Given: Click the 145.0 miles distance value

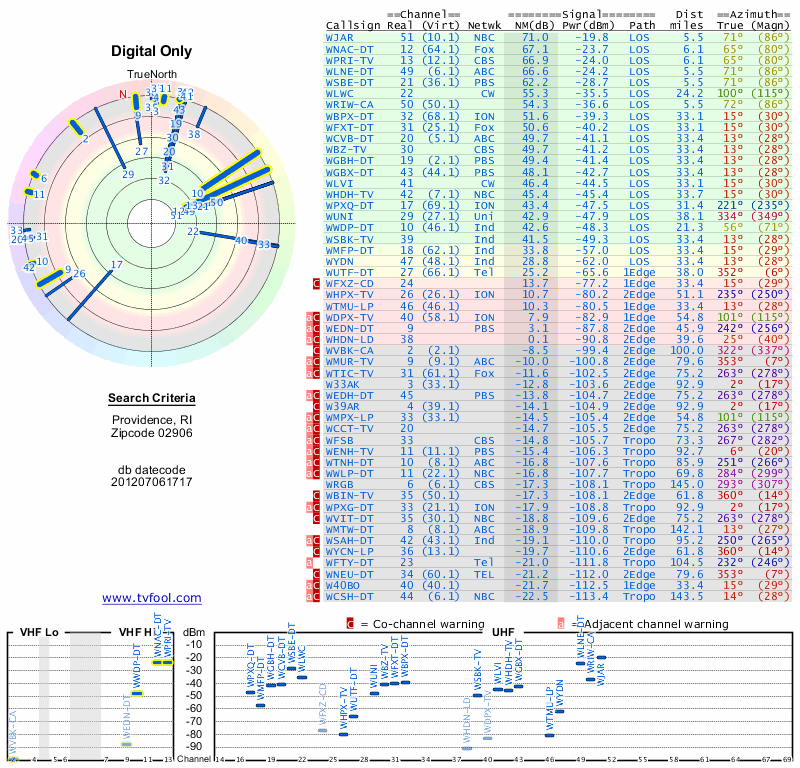Looking at the screenshot, I should pos(687,485).
